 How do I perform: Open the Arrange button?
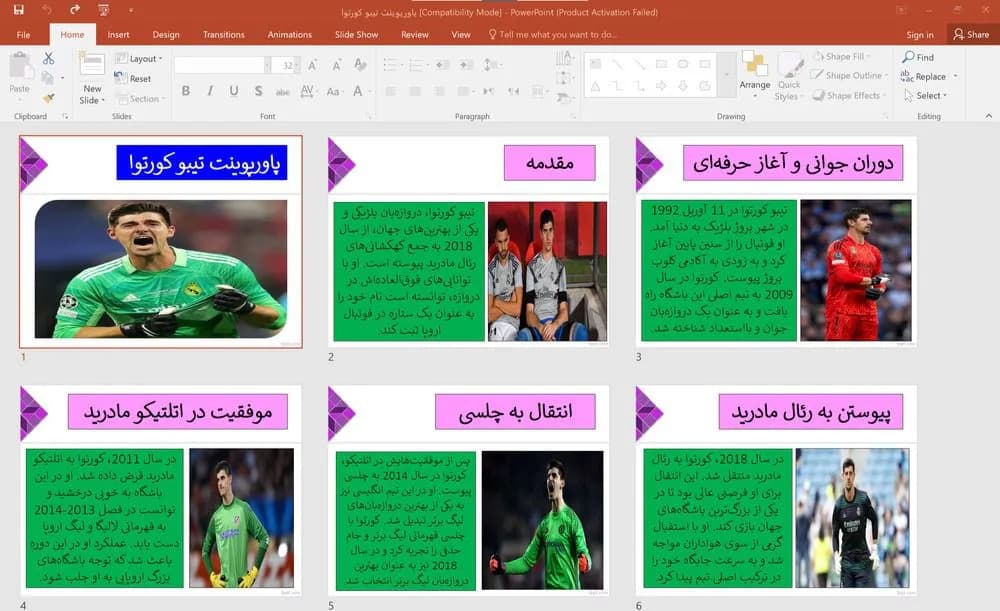[754, 75]
